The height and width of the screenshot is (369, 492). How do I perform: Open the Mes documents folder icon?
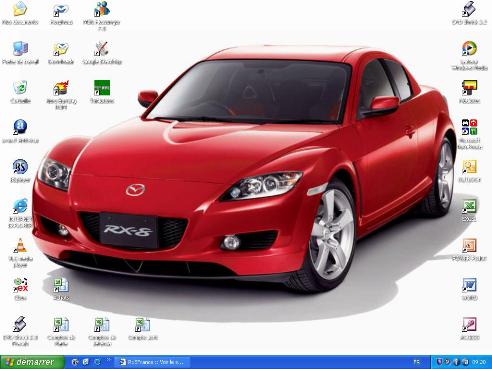tap(20, 9)
